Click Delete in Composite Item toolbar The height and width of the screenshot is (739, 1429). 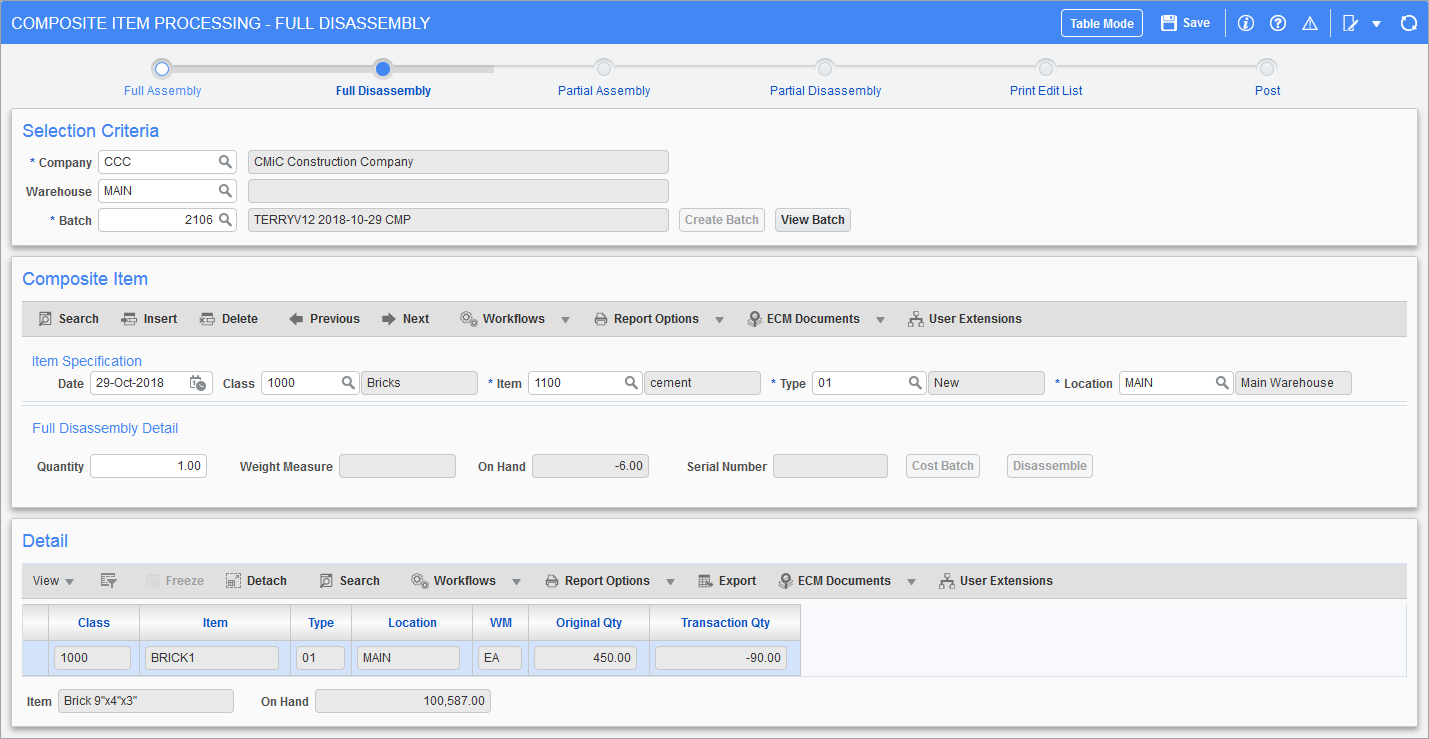[228, 319]
